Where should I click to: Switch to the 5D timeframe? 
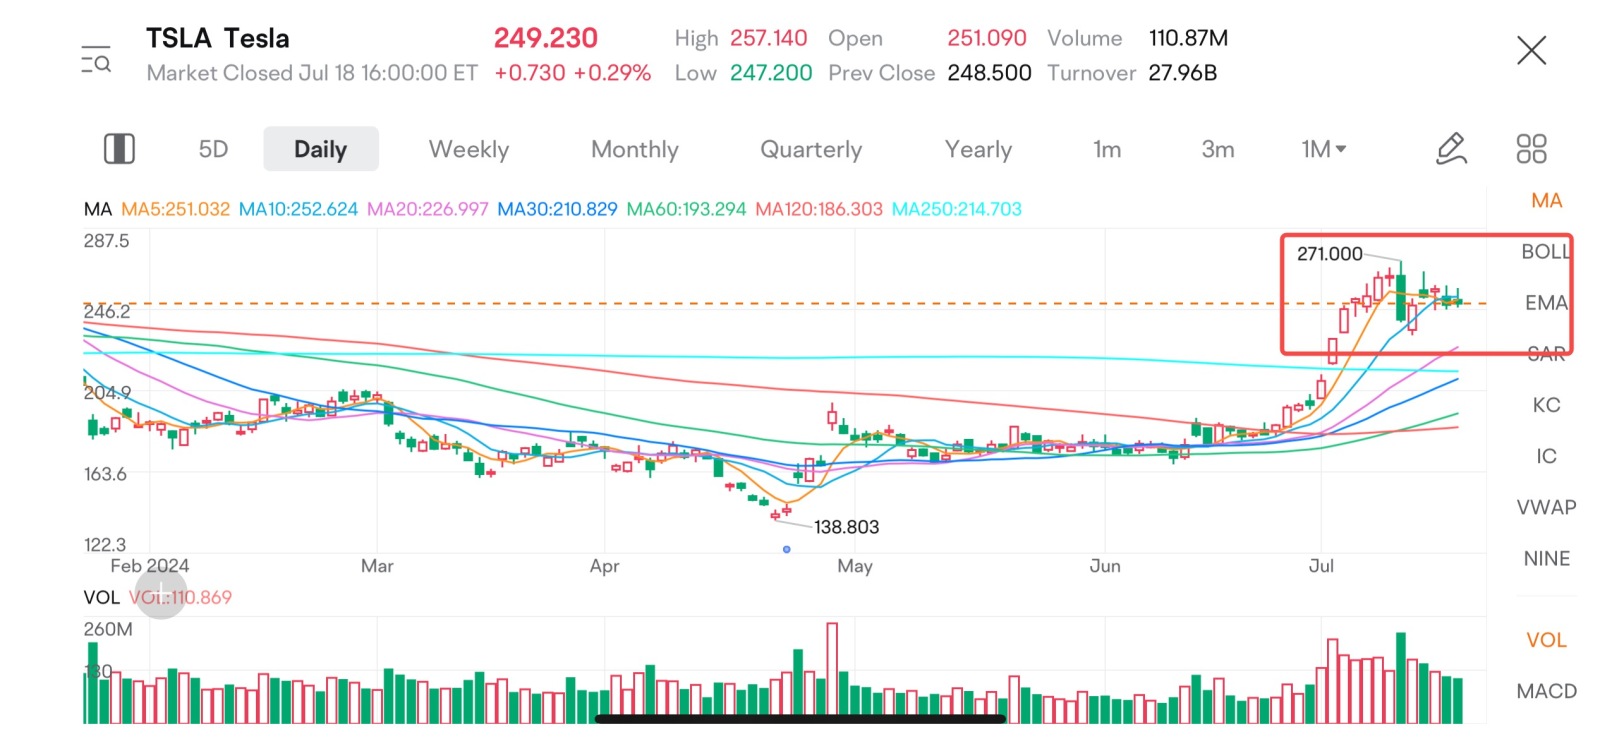point(213,149)
